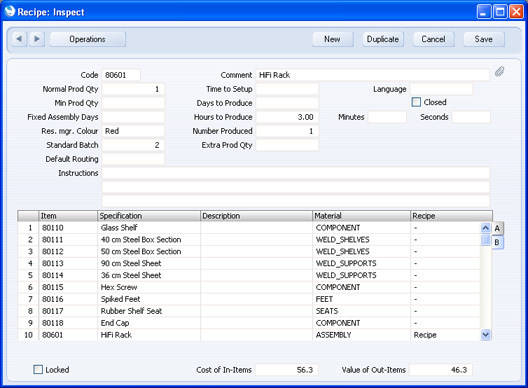Select the 50 cm Steel Box Section cell

pos(149,252)
